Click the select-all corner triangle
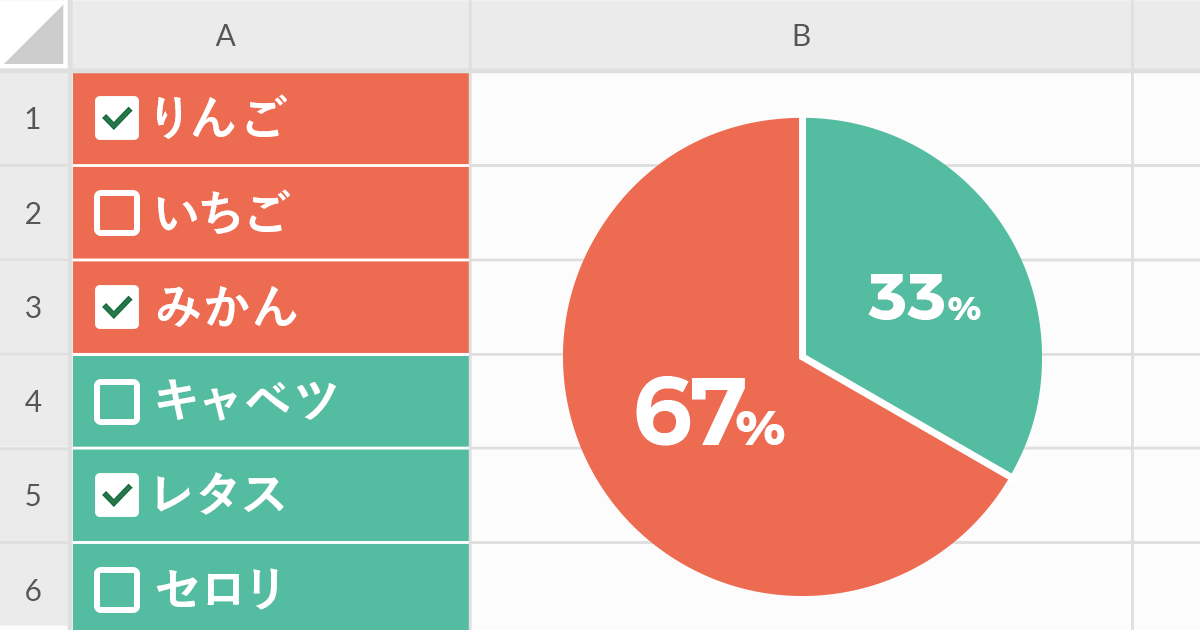This screenshot has height=630, width=1200. (x=35, y=34)
